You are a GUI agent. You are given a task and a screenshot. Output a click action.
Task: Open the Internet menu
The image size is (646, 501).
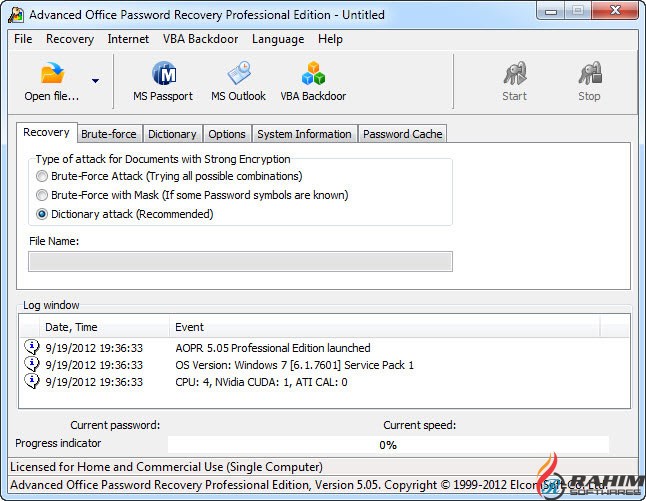[128, 39]
